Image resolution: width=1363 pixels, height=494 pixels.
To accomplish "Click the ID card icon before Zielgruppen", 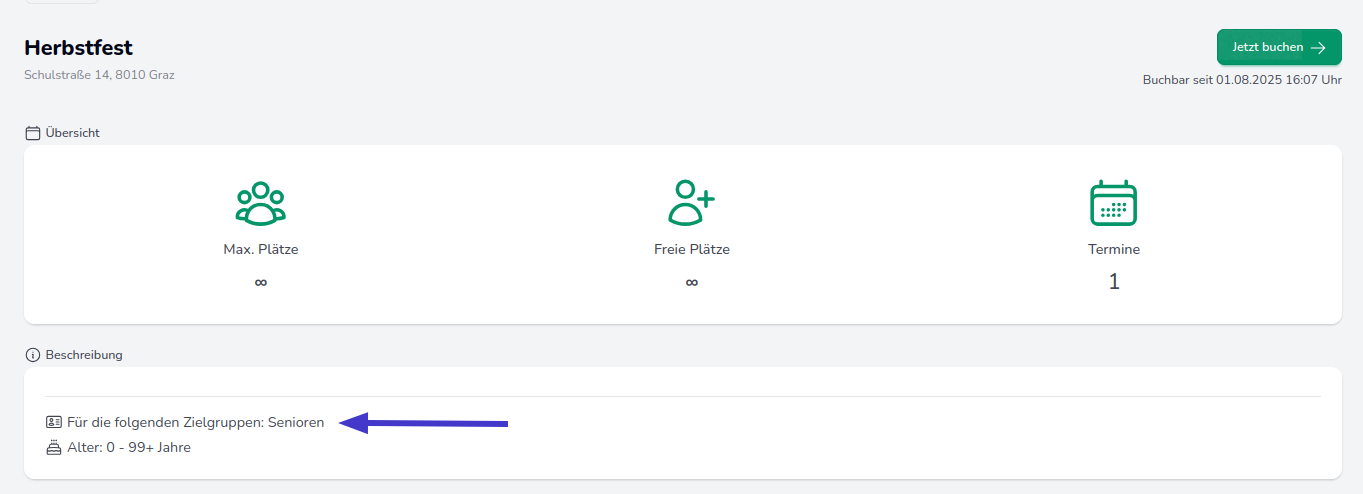I will pos(54,423).
